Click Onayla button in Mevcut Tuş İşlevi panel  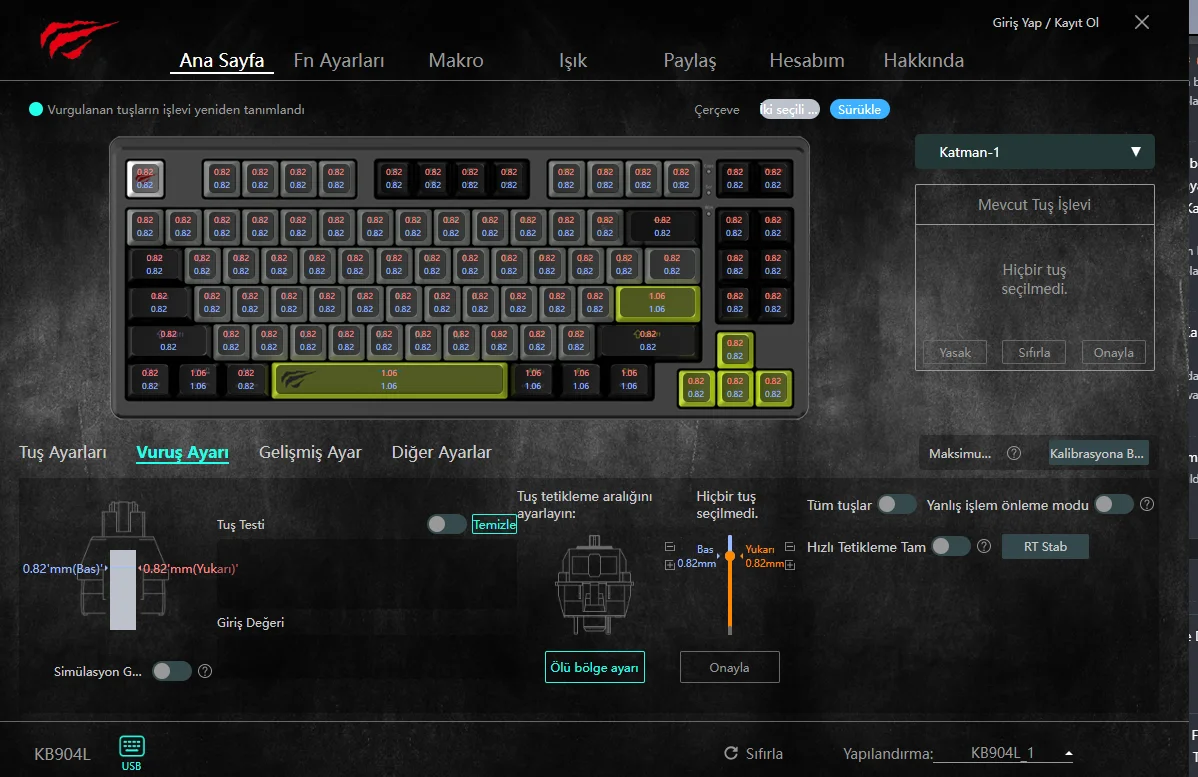[x=1114, y=352]
